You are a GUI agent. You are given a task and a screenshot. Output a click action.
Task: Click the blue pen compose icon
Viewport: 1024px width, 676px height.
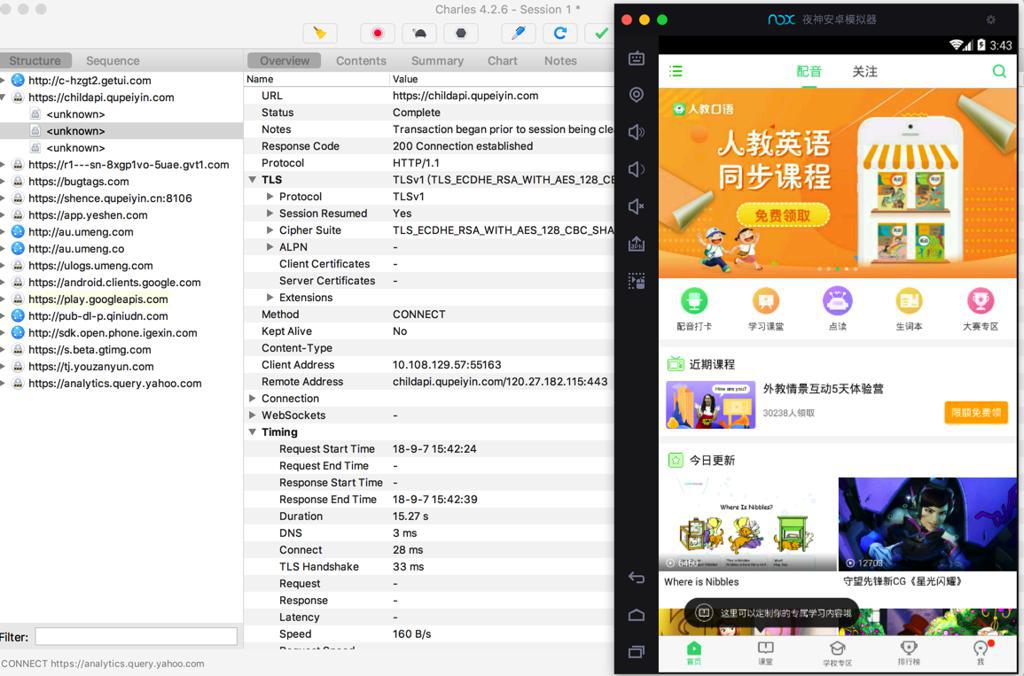coord(519,33)
